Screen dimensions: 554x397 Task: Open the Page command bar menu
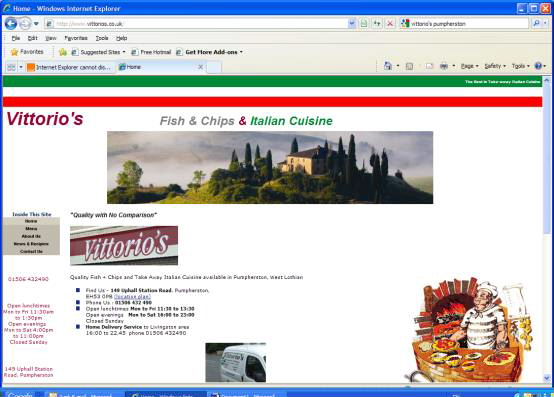point(469,66)
